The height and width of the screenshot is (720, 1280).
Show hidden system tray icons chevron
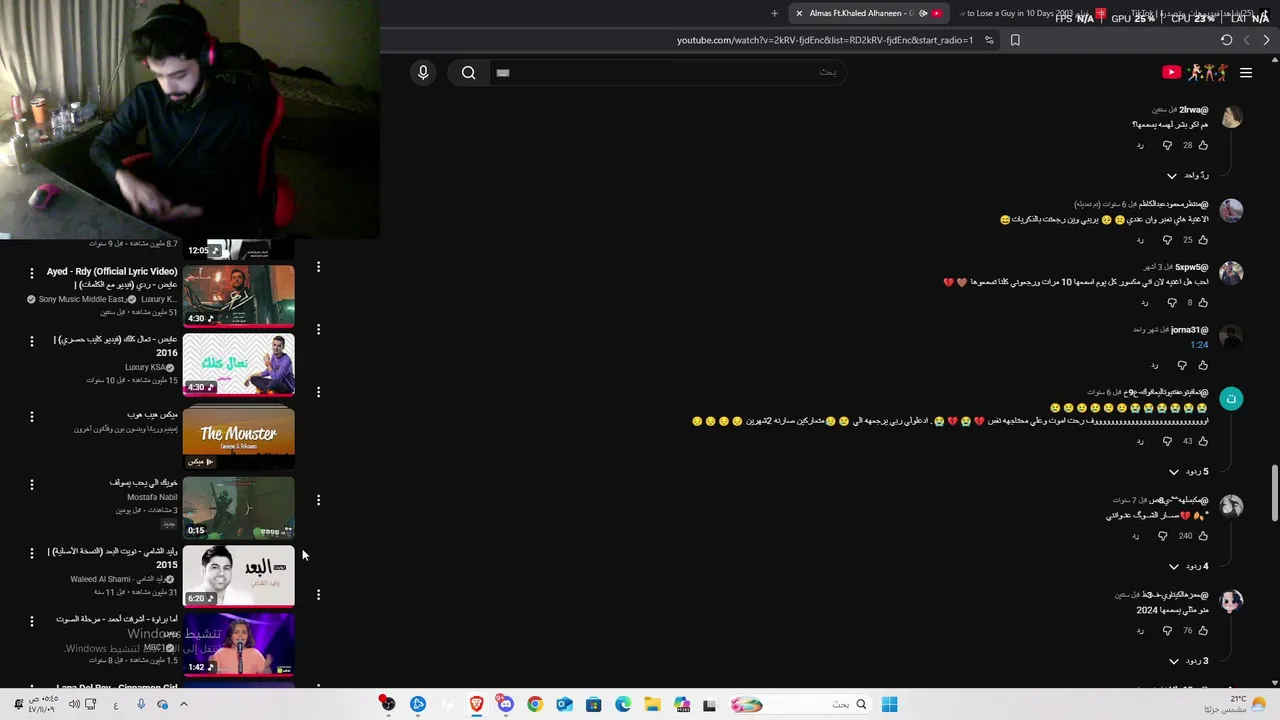pyautogui.click(x=183, y=705)
